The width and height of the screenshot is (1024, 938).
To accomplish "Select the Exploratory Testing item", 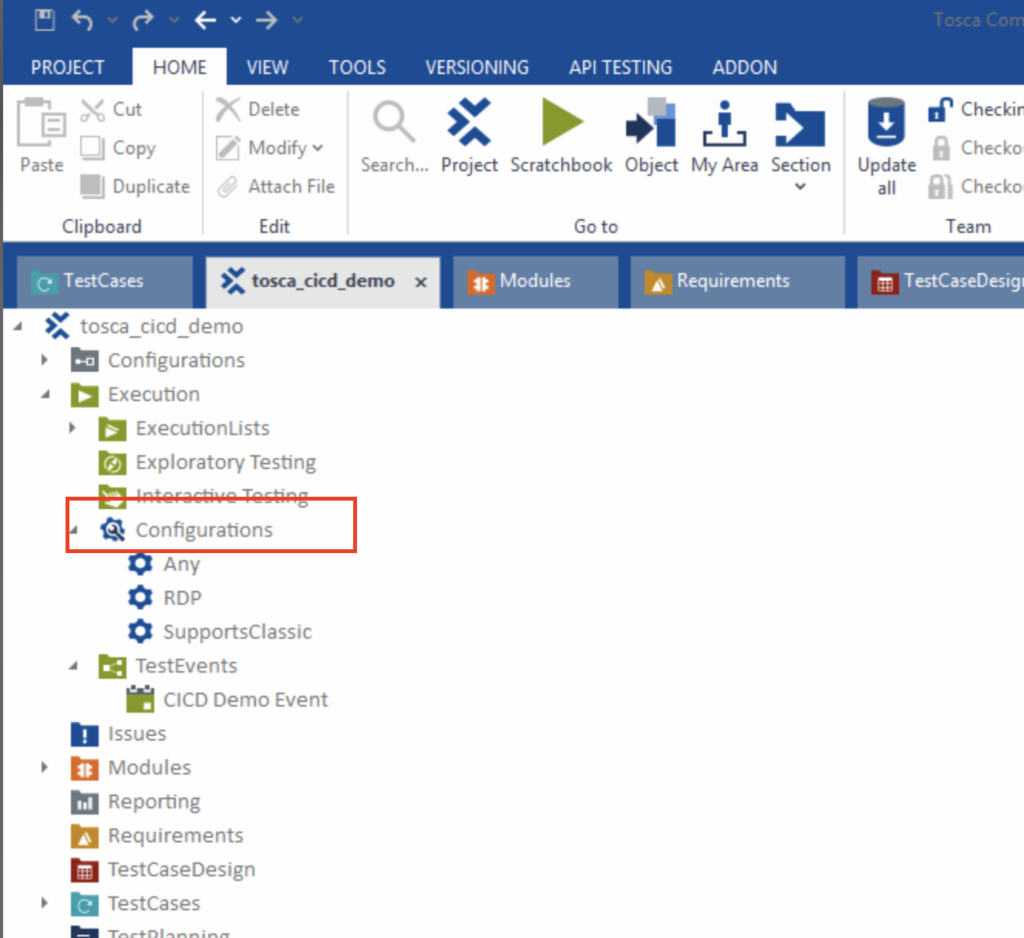I will coord(225,462).
